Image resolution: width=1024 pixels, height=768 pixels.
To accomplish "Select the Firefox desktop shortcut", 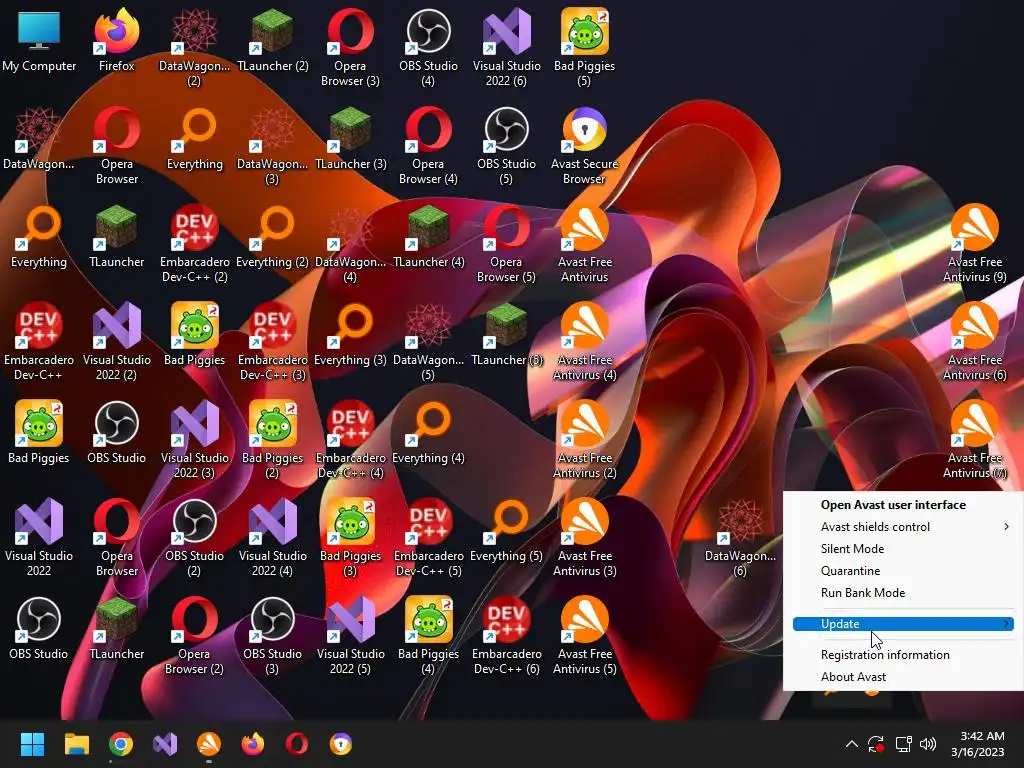I will click(116, 42).
